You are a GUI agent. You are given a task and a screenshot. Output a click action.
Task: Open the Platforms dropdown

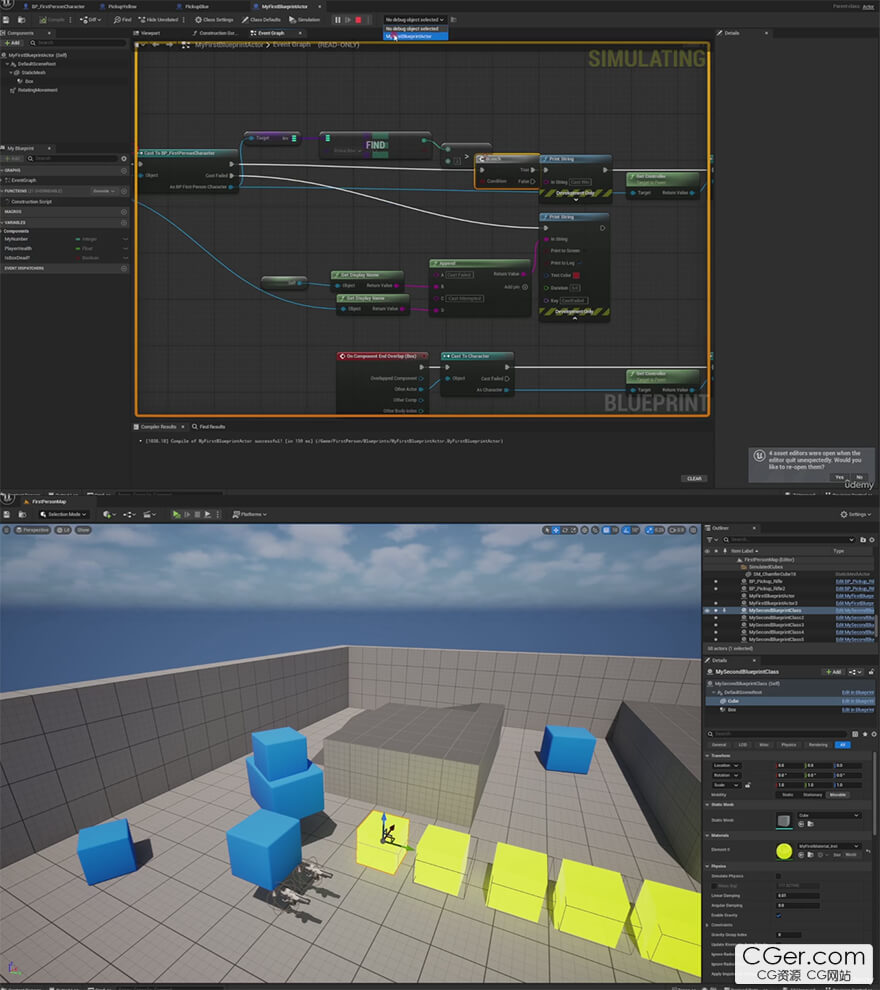(249, 515)
